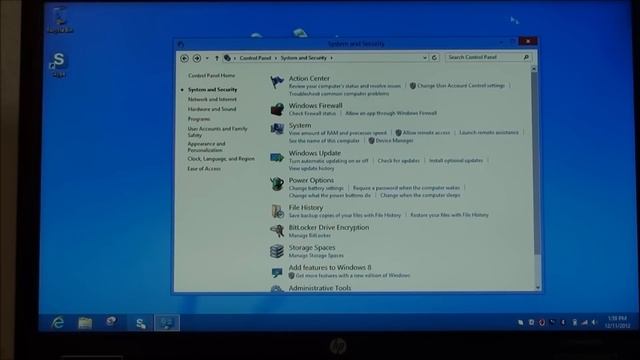
Task: Click the File History icon
Action: coord(277,211)
